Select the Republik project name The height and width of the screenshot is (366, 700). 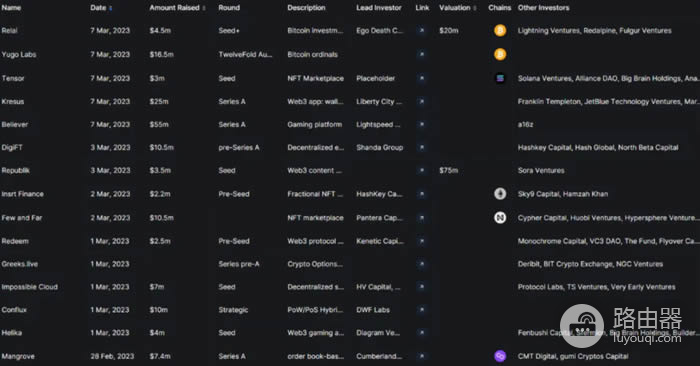point(16,171)
